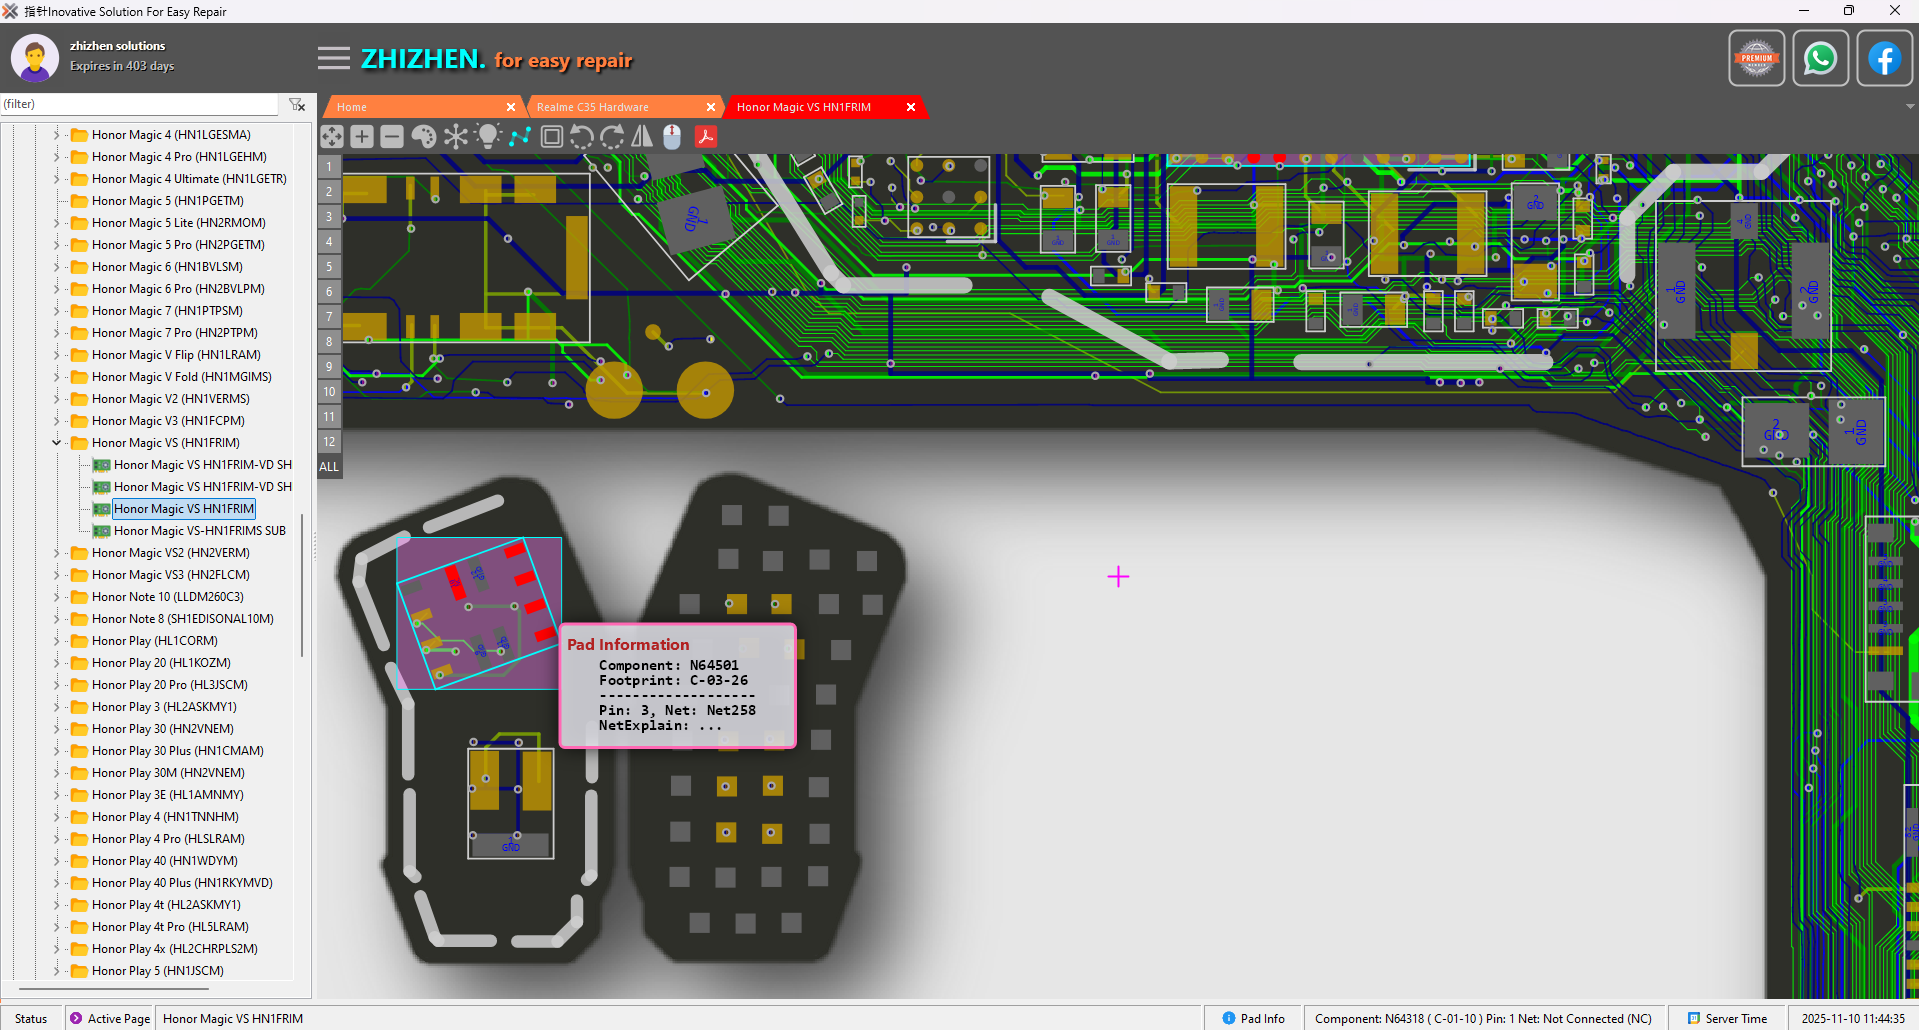Click the Premium badge icon

pos(1757,58)
